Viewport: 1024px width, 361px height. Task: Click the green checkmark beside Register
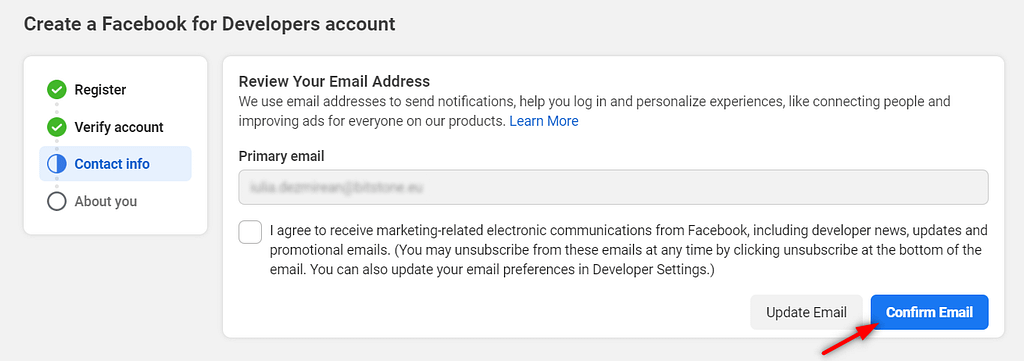(57, 89)
